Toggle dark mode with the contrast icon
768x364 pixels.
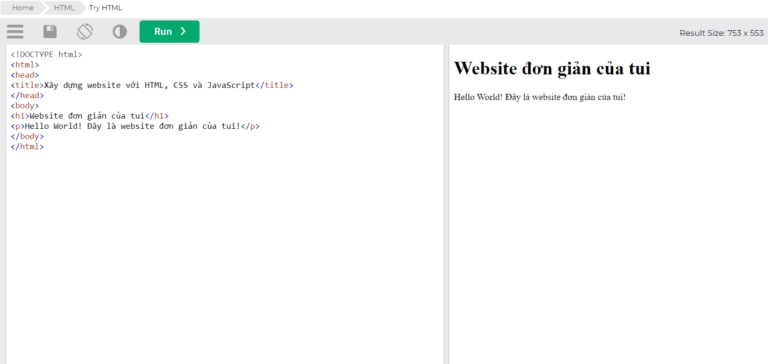(120, 32)
